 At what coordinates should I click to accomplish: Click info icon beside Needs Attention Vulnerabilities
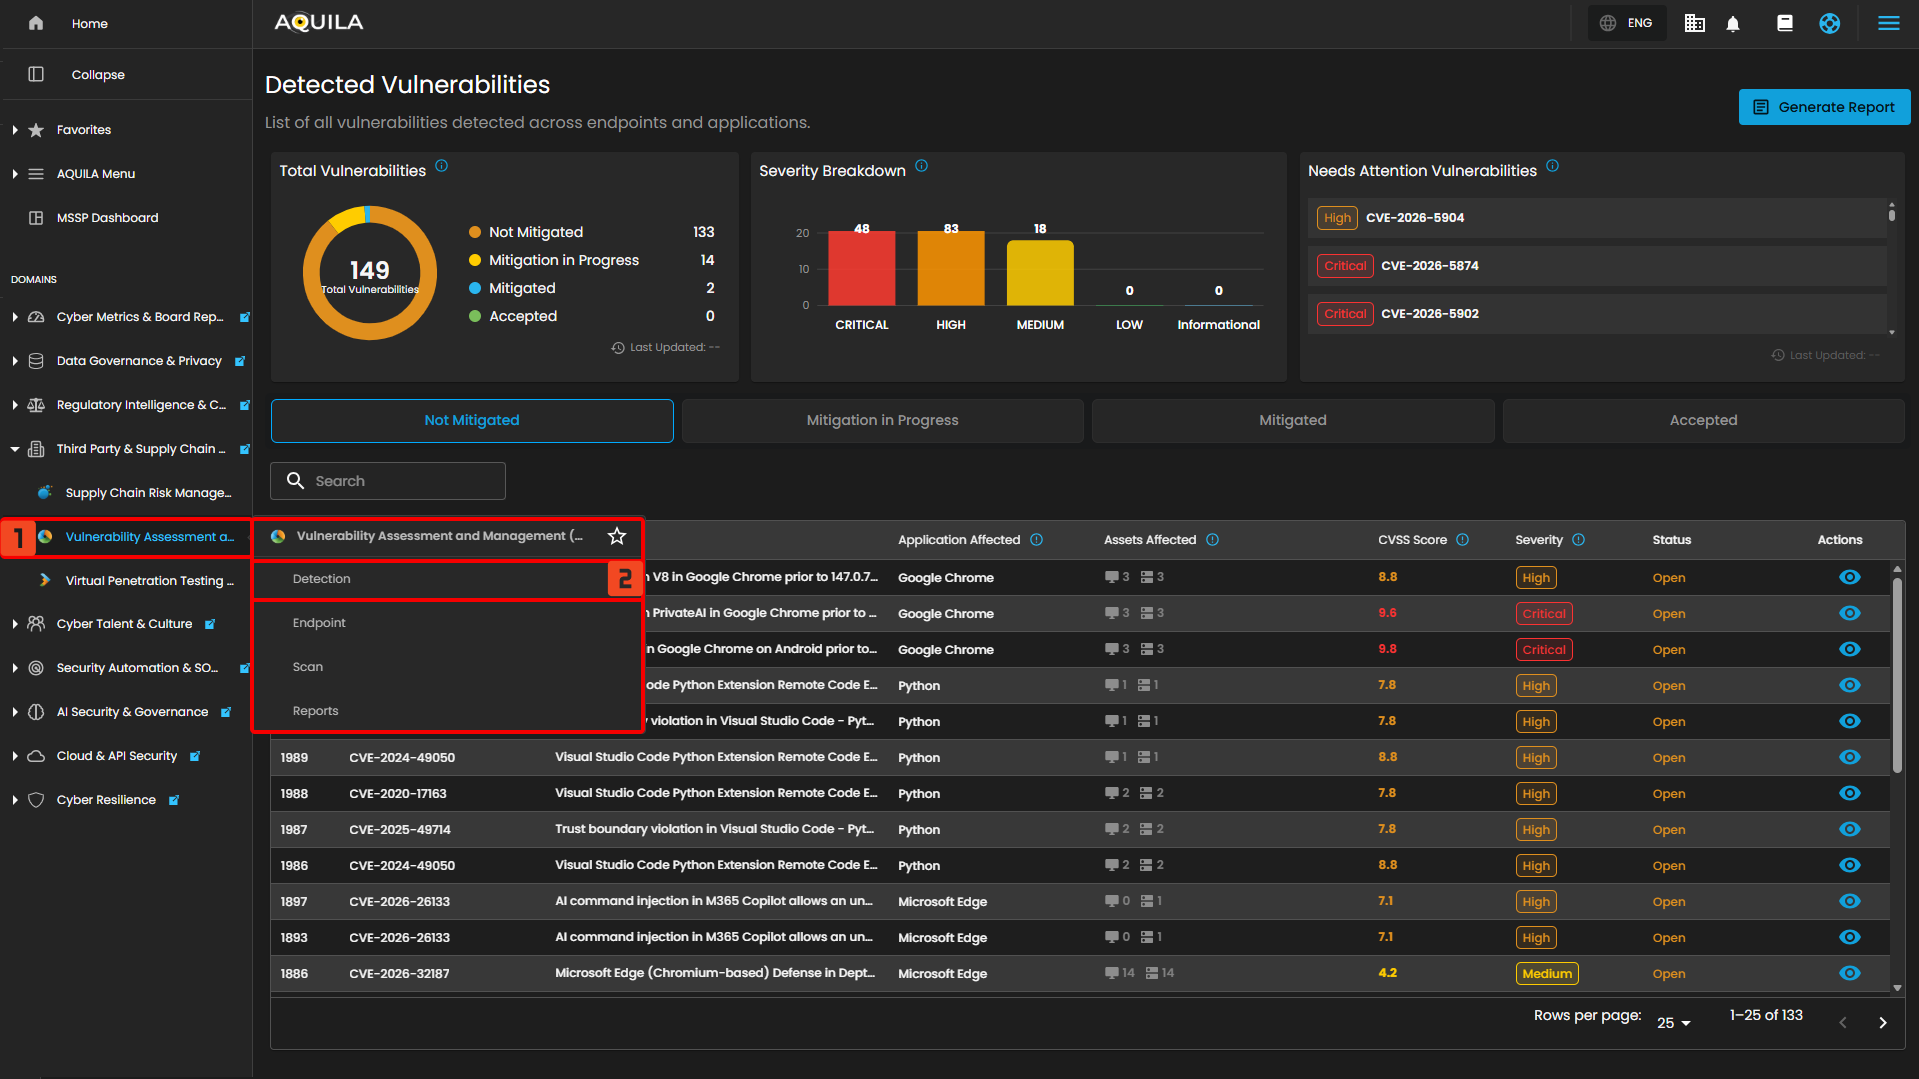point(1552,166)
